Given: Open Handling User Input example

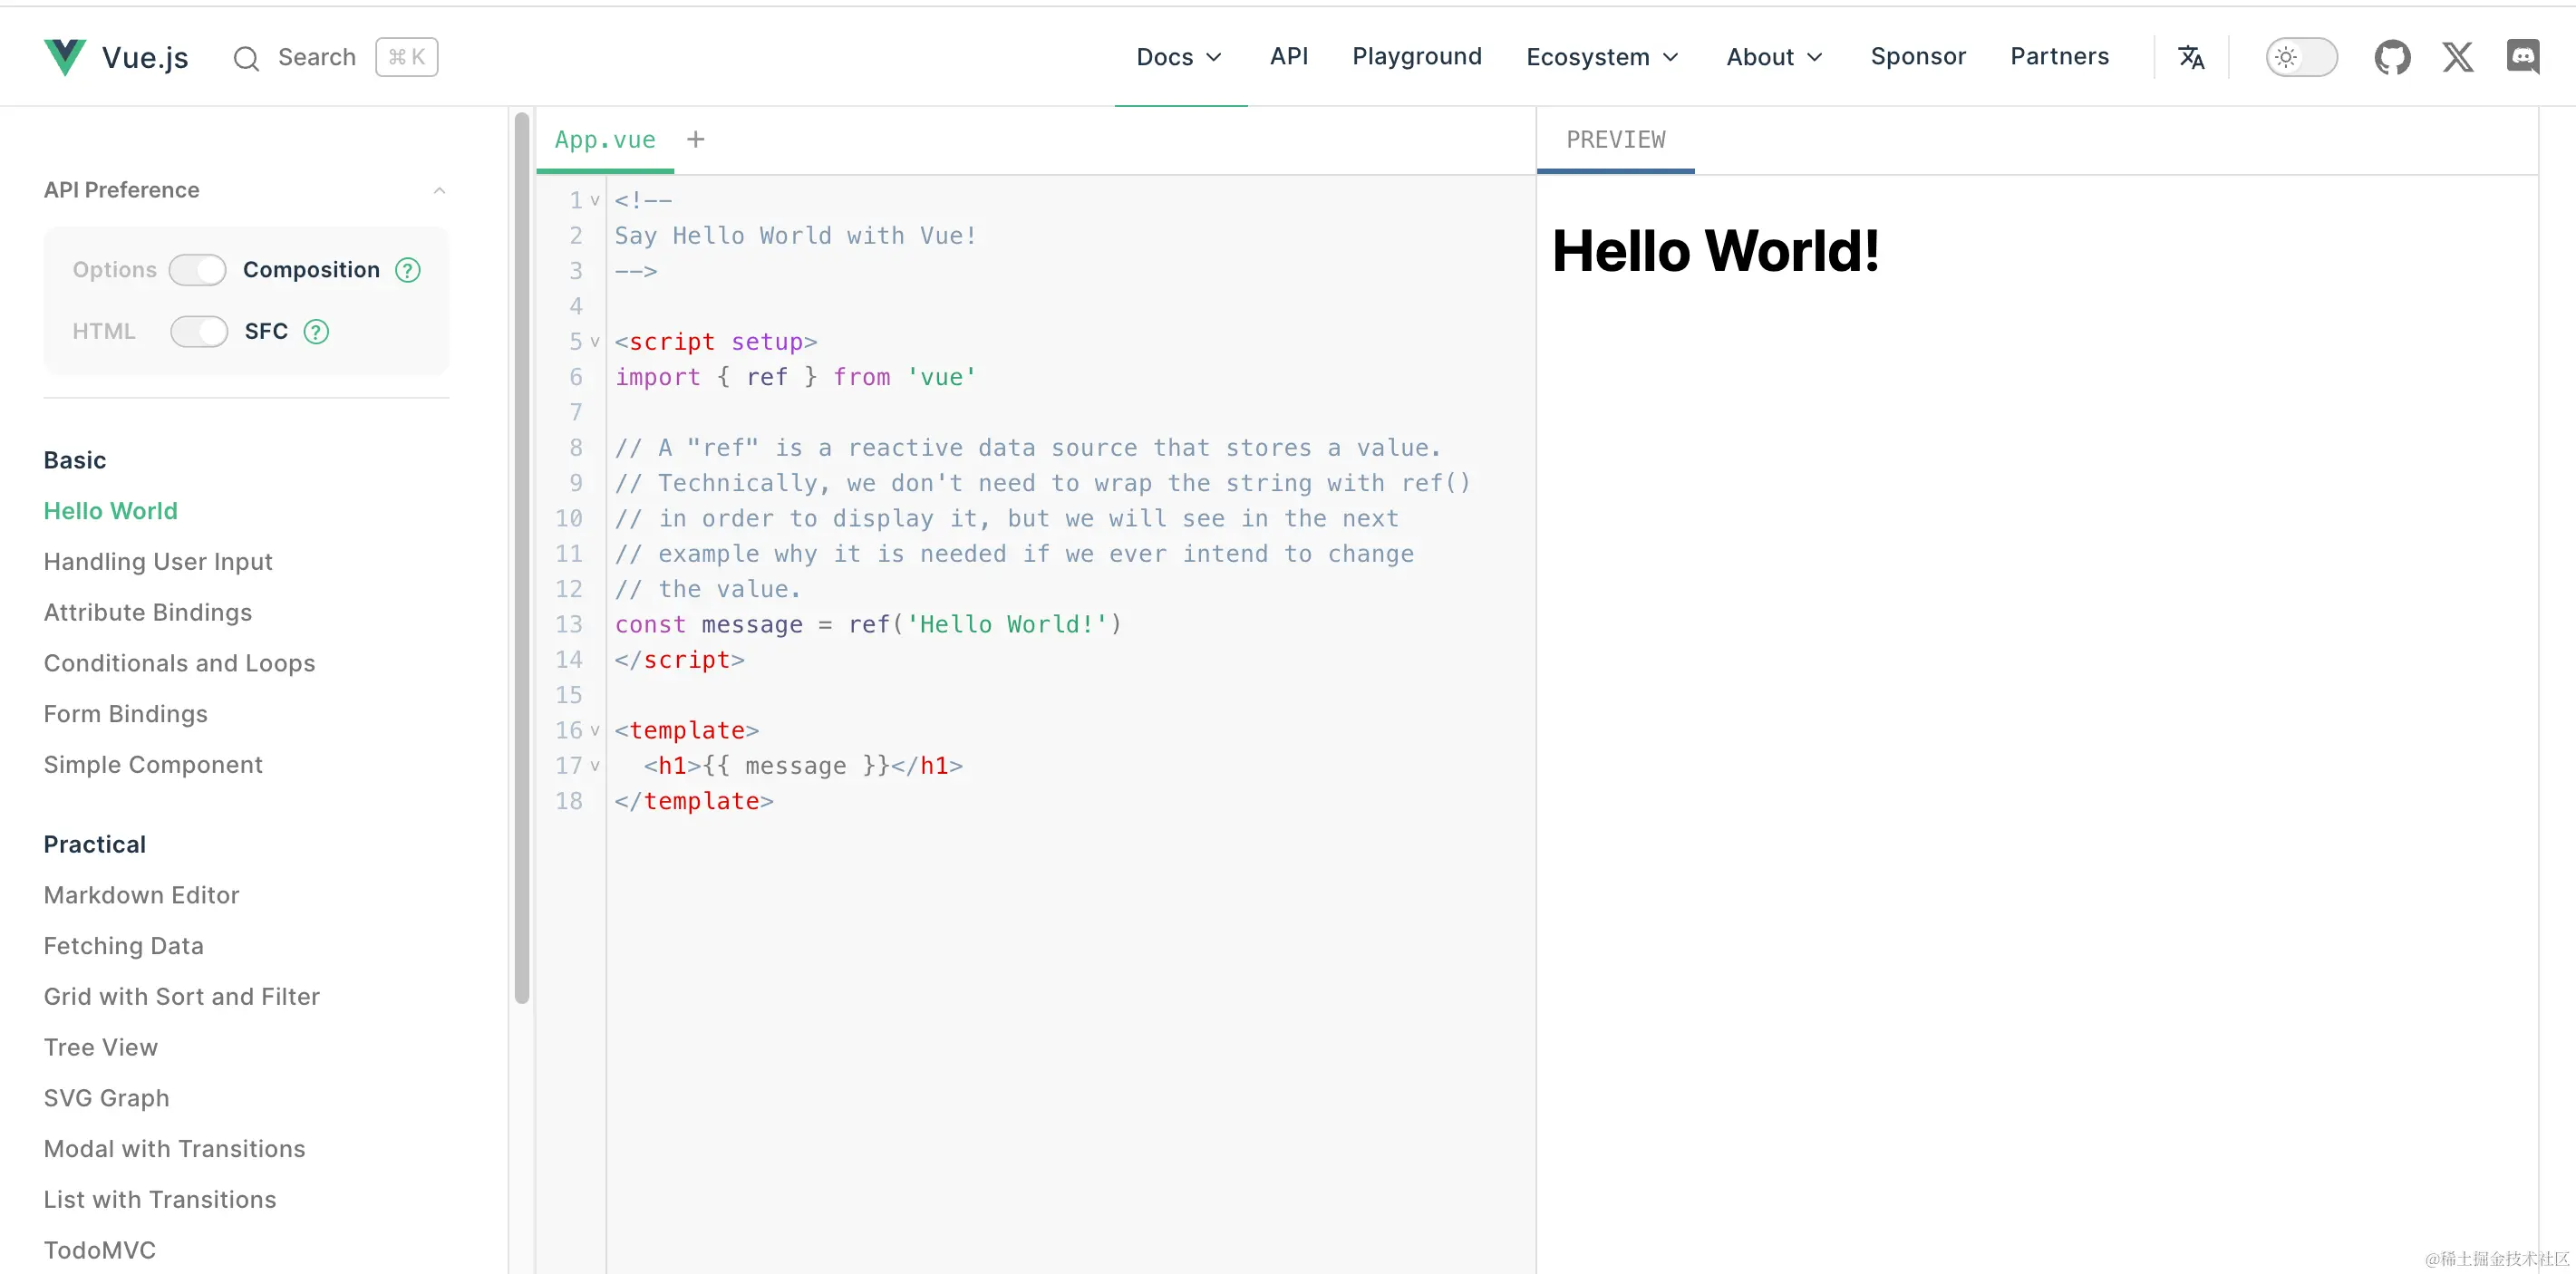Looking at the screenshot, I should pos(158,562).
